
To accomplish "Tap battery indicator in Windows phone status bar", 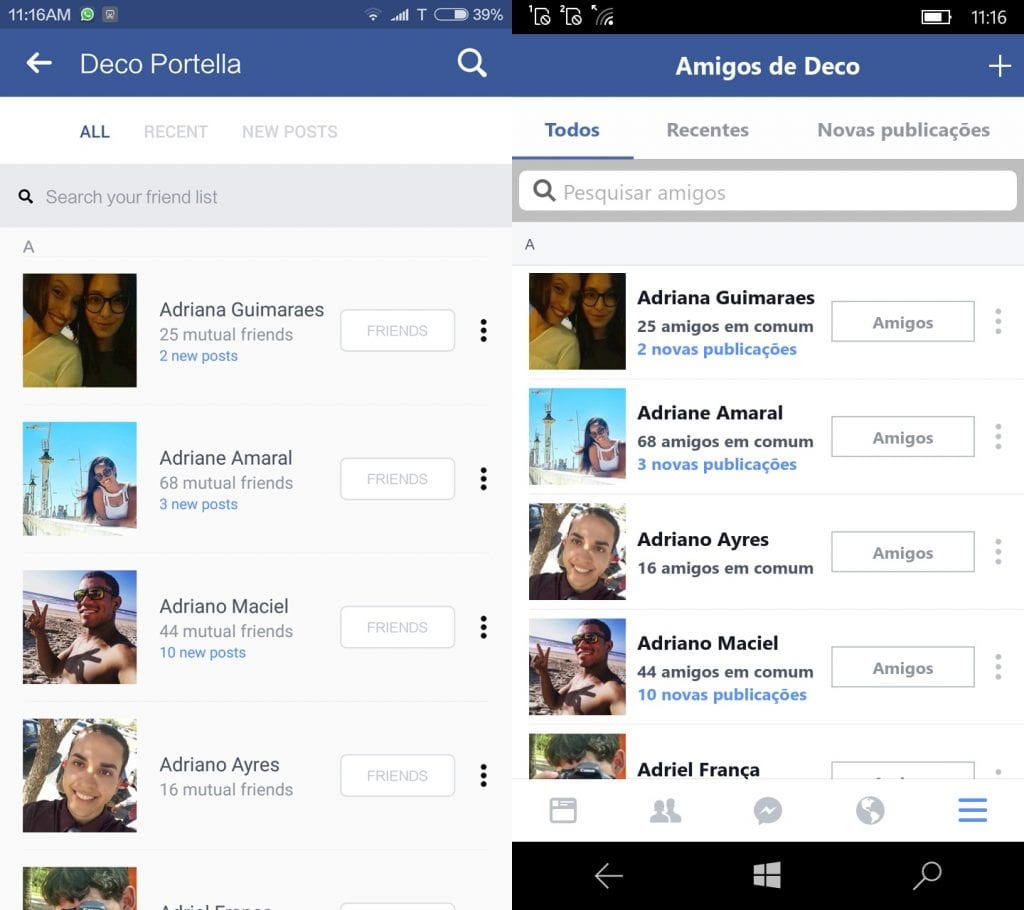I will (935, 17).
